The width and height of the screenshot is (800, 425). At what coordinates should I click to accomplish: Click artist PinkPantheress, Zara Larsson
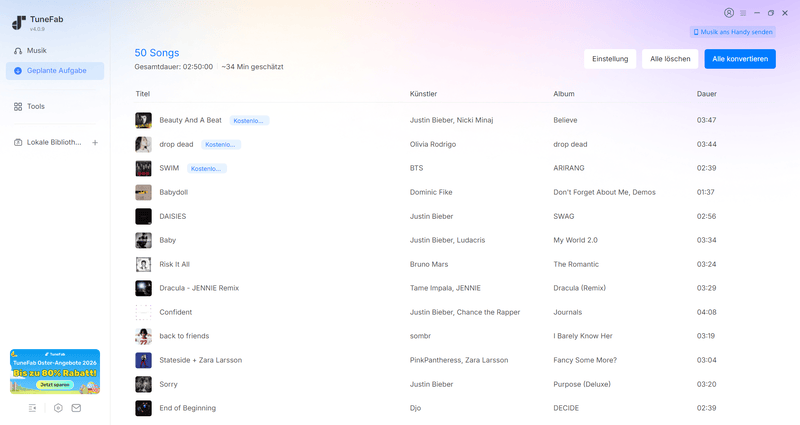coord(459,360)
